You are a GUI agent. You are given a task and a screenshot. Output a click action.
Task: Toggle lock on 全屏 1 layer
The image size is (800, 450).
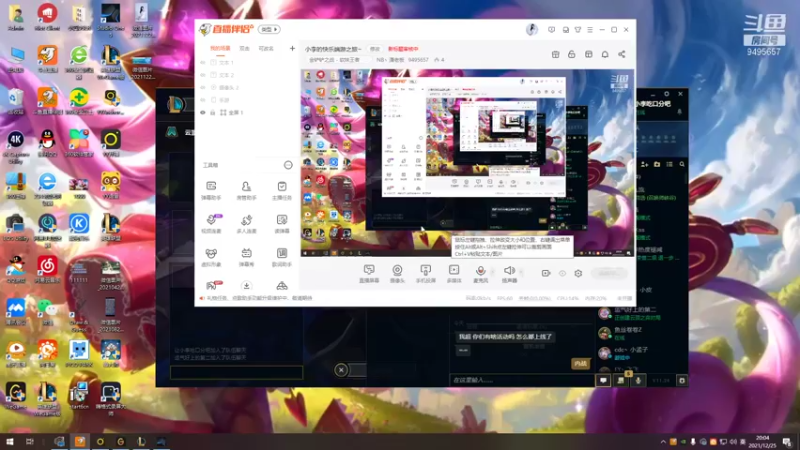tap(213, 112)
